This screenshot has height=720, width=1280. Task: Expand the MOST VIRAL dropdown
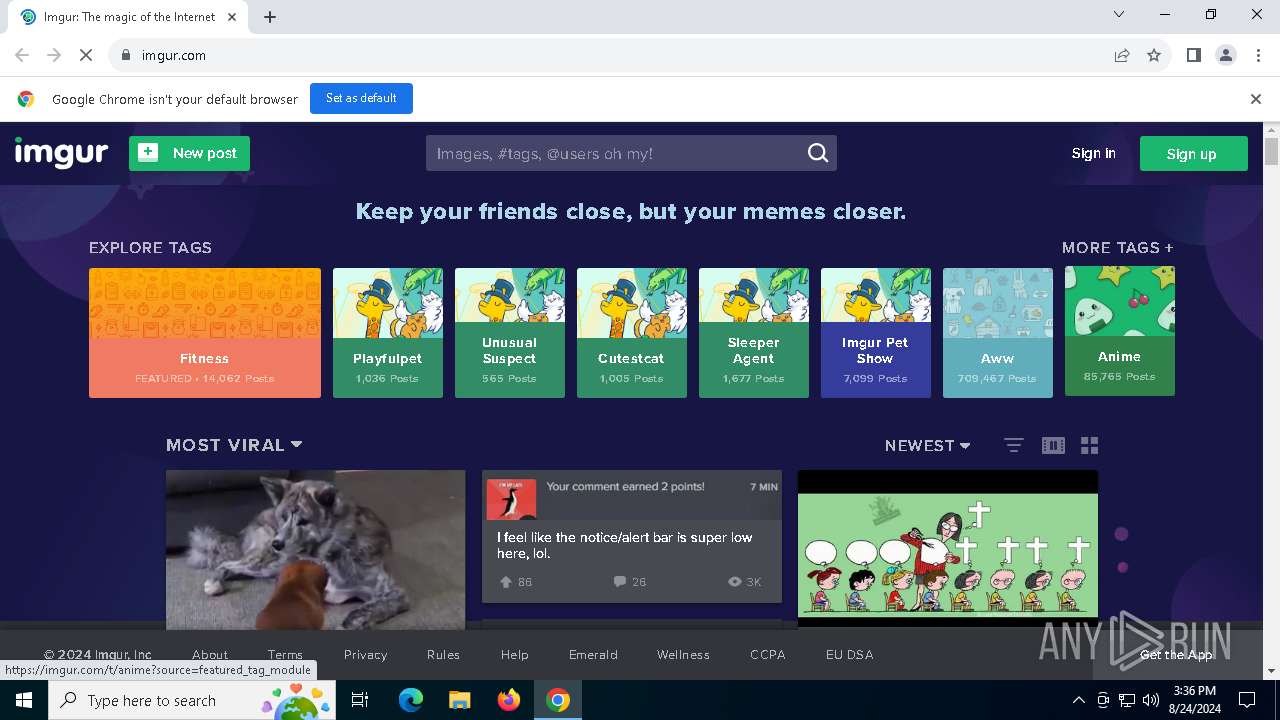tap(234, 445)
